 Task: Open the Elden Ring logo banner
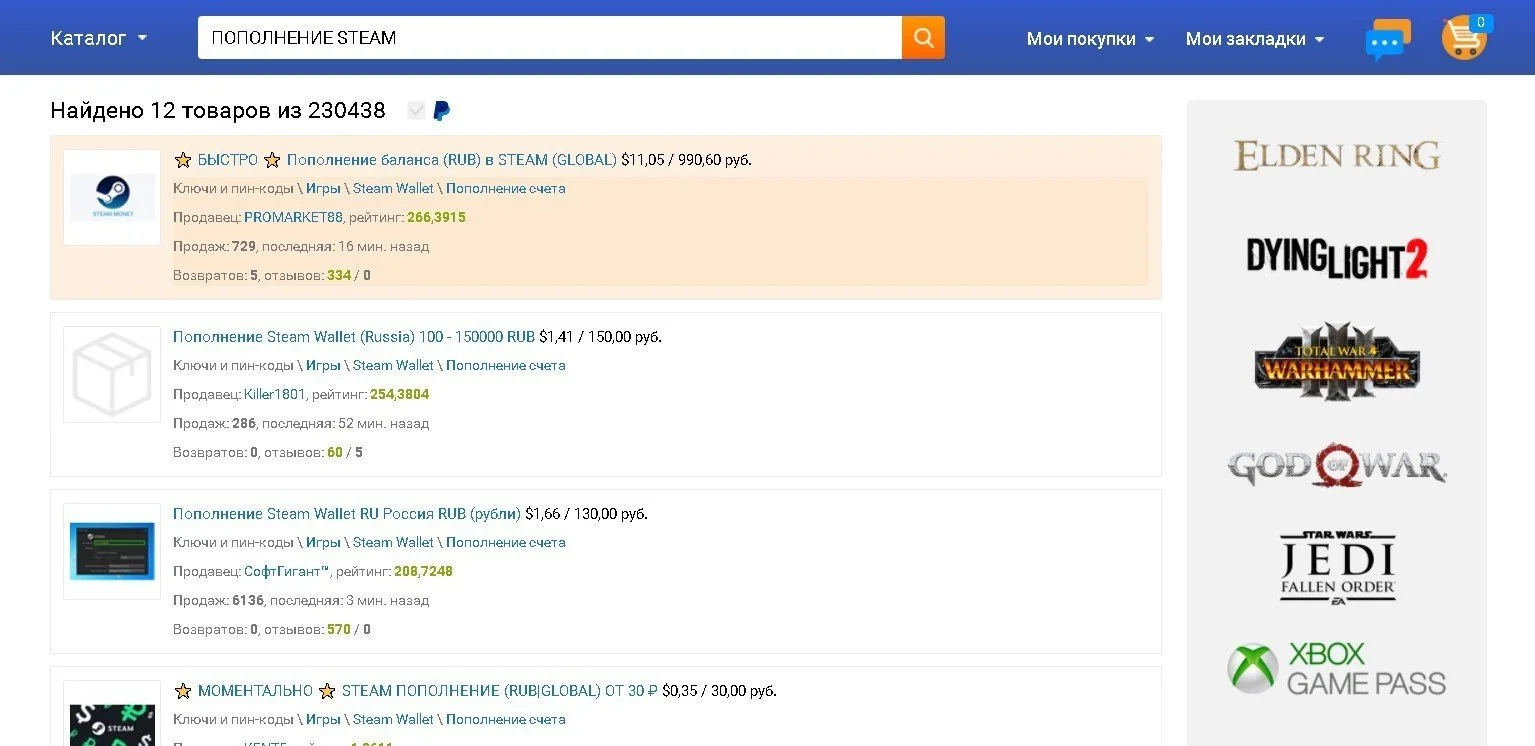(1337, 155)
